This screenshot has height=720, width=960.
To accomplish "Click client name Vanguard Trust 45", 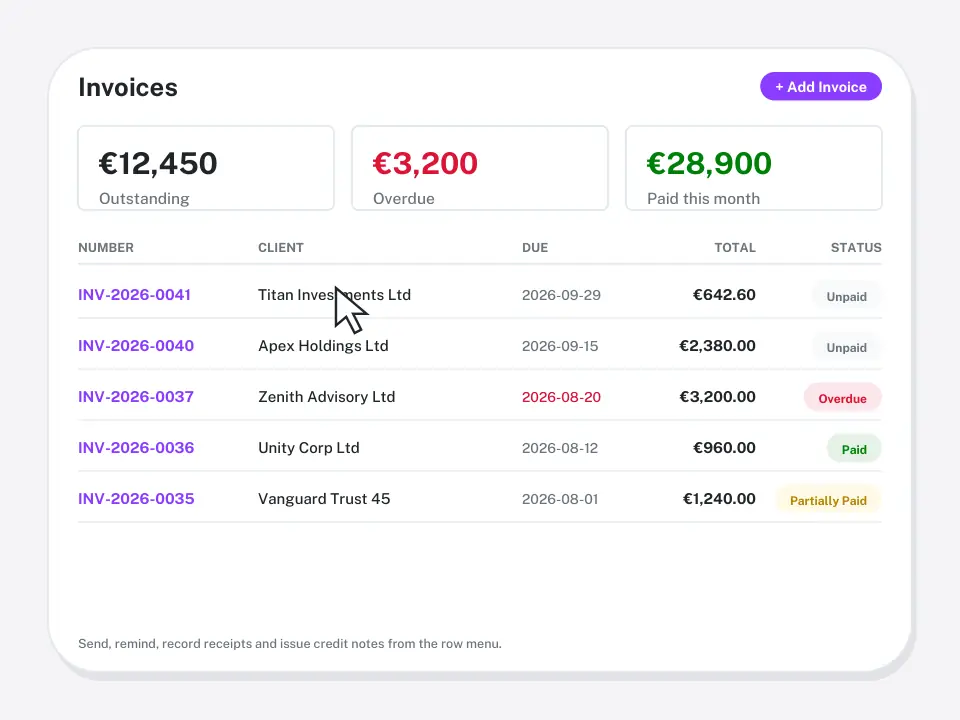I will [x=324, y=499].
